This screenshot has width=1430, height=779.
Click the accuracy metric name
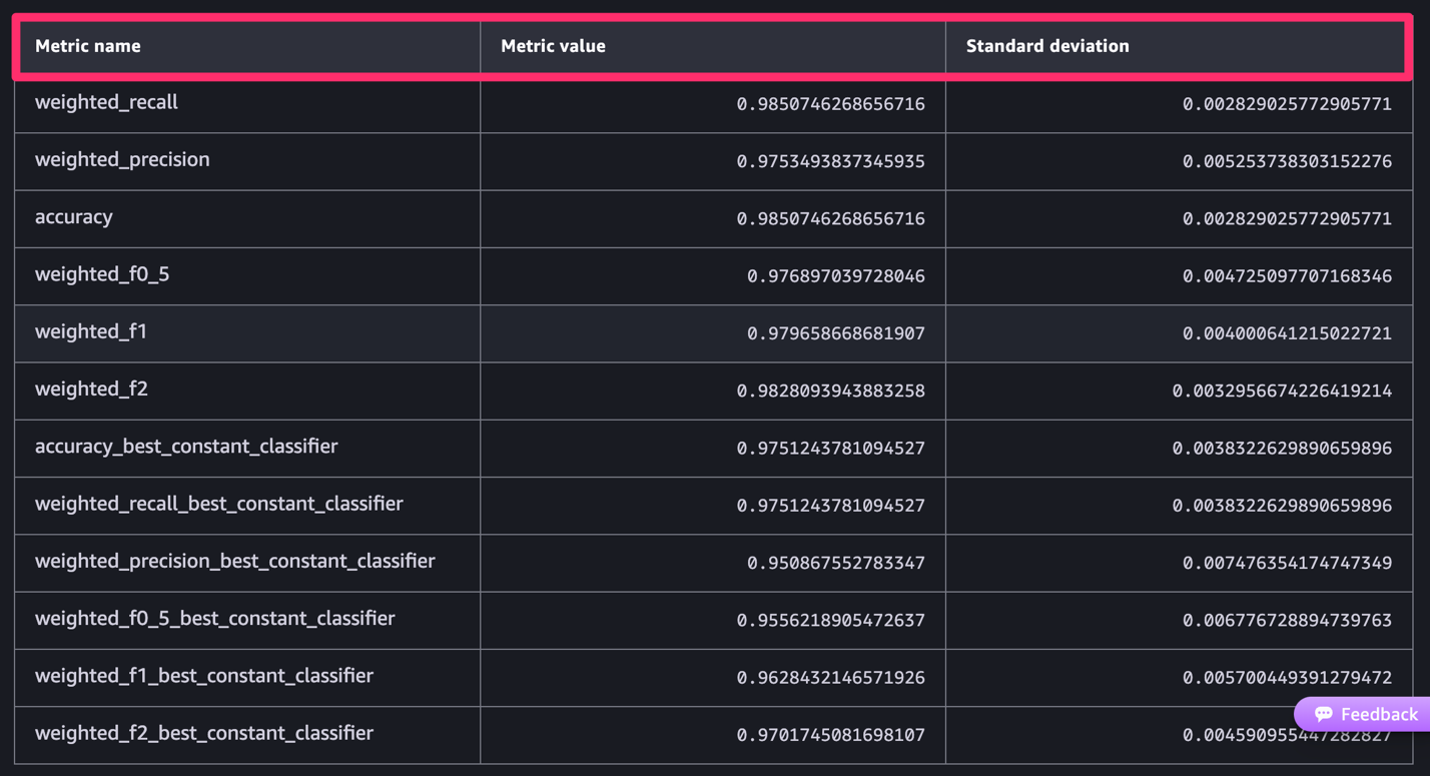pos(74,217)
